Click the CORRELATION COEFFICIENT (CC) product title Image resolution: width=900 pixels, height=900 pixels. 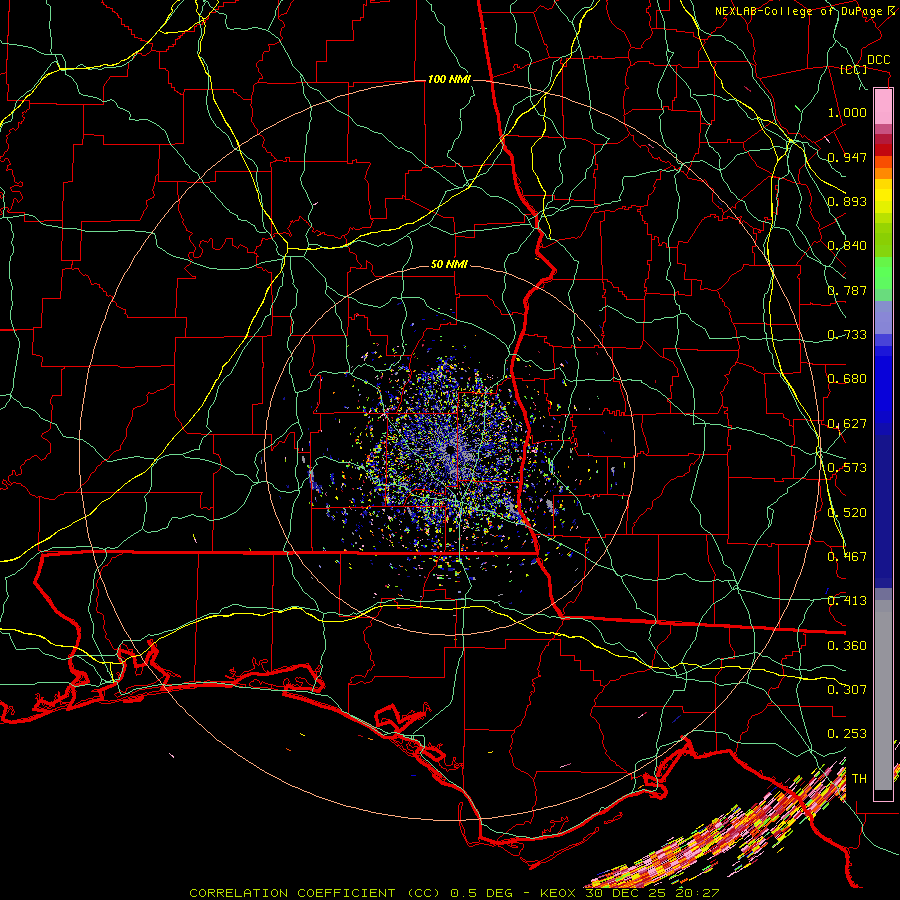pyautogui.click(x=315, y=893)
